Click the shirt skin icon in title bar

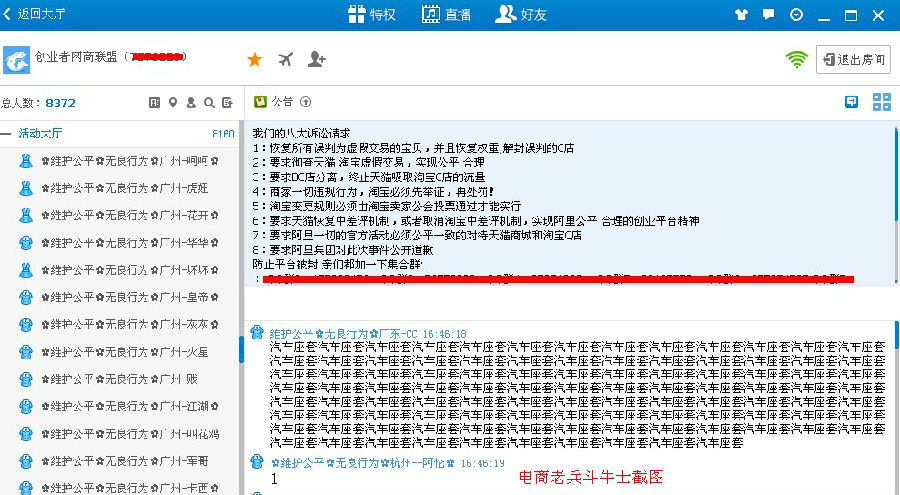(741, 15)
